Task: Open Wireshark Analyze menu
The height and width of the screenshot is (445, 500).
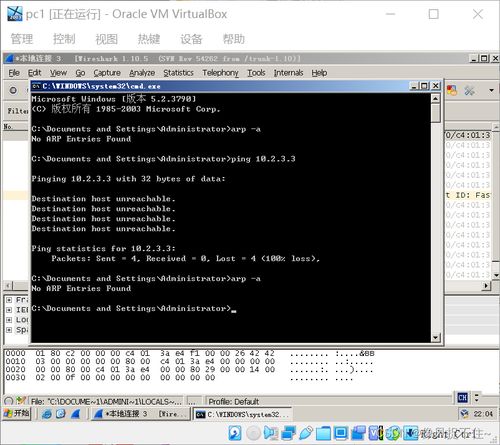Action: click(142, 73)
